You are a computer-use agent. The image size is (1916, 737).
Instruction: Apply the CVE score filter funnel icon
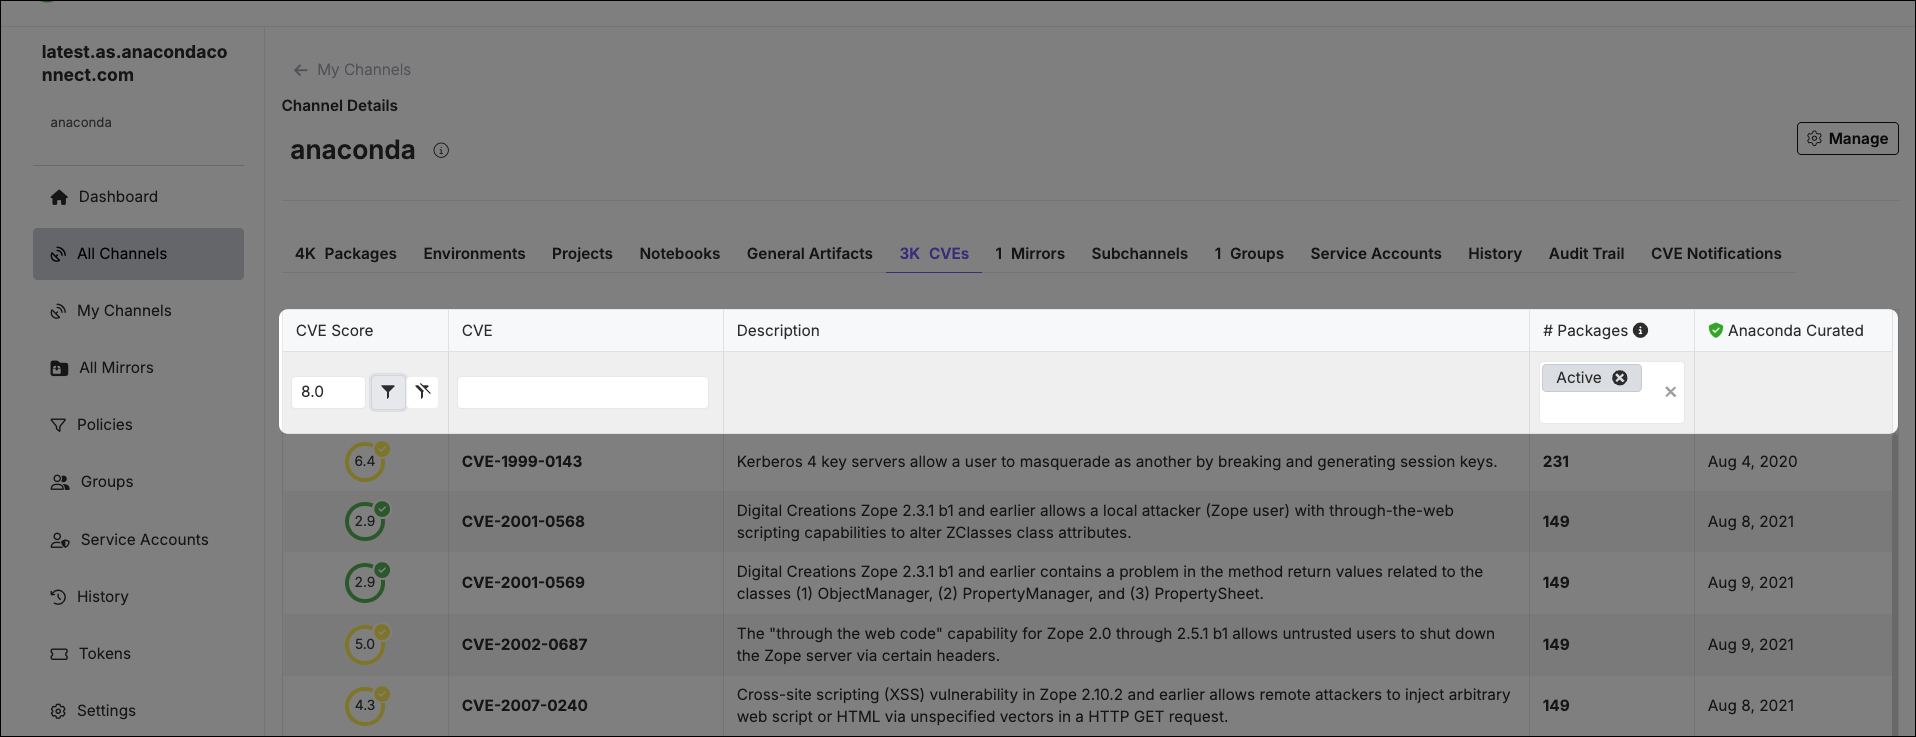pyautogui.click(x=388, y=392)
